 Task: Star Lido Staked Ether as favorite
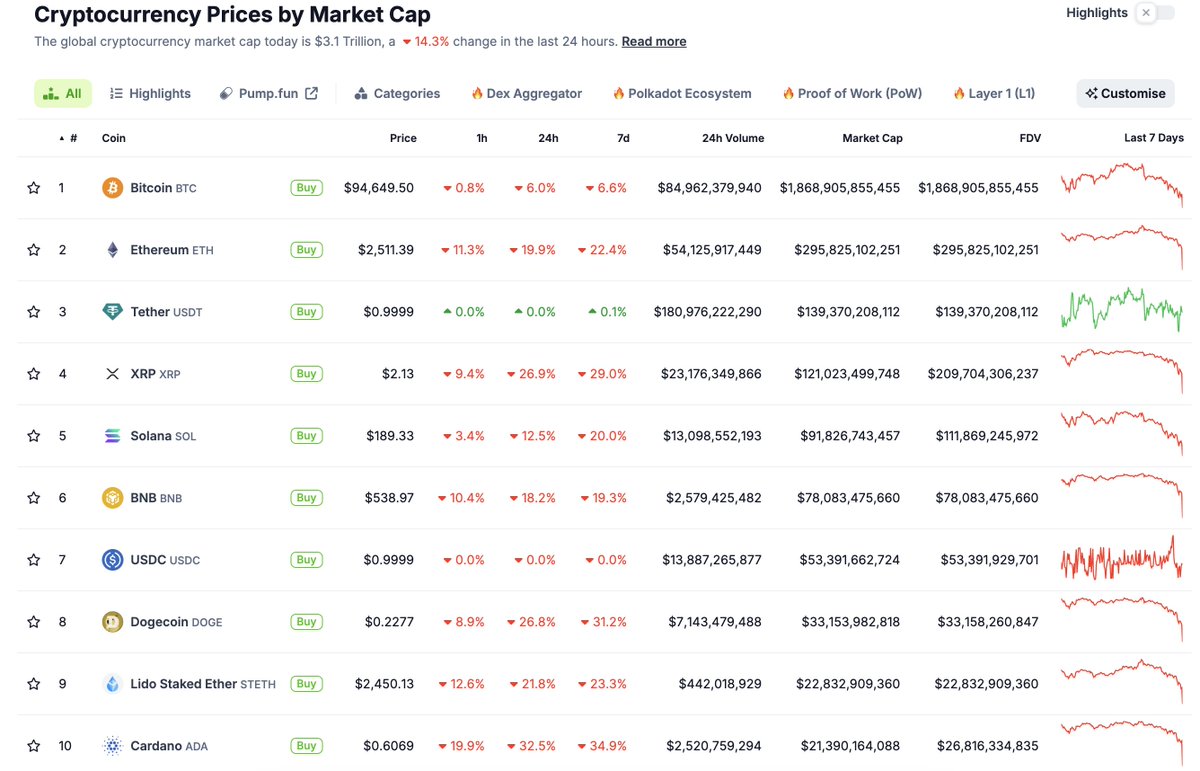pos(34,684)
